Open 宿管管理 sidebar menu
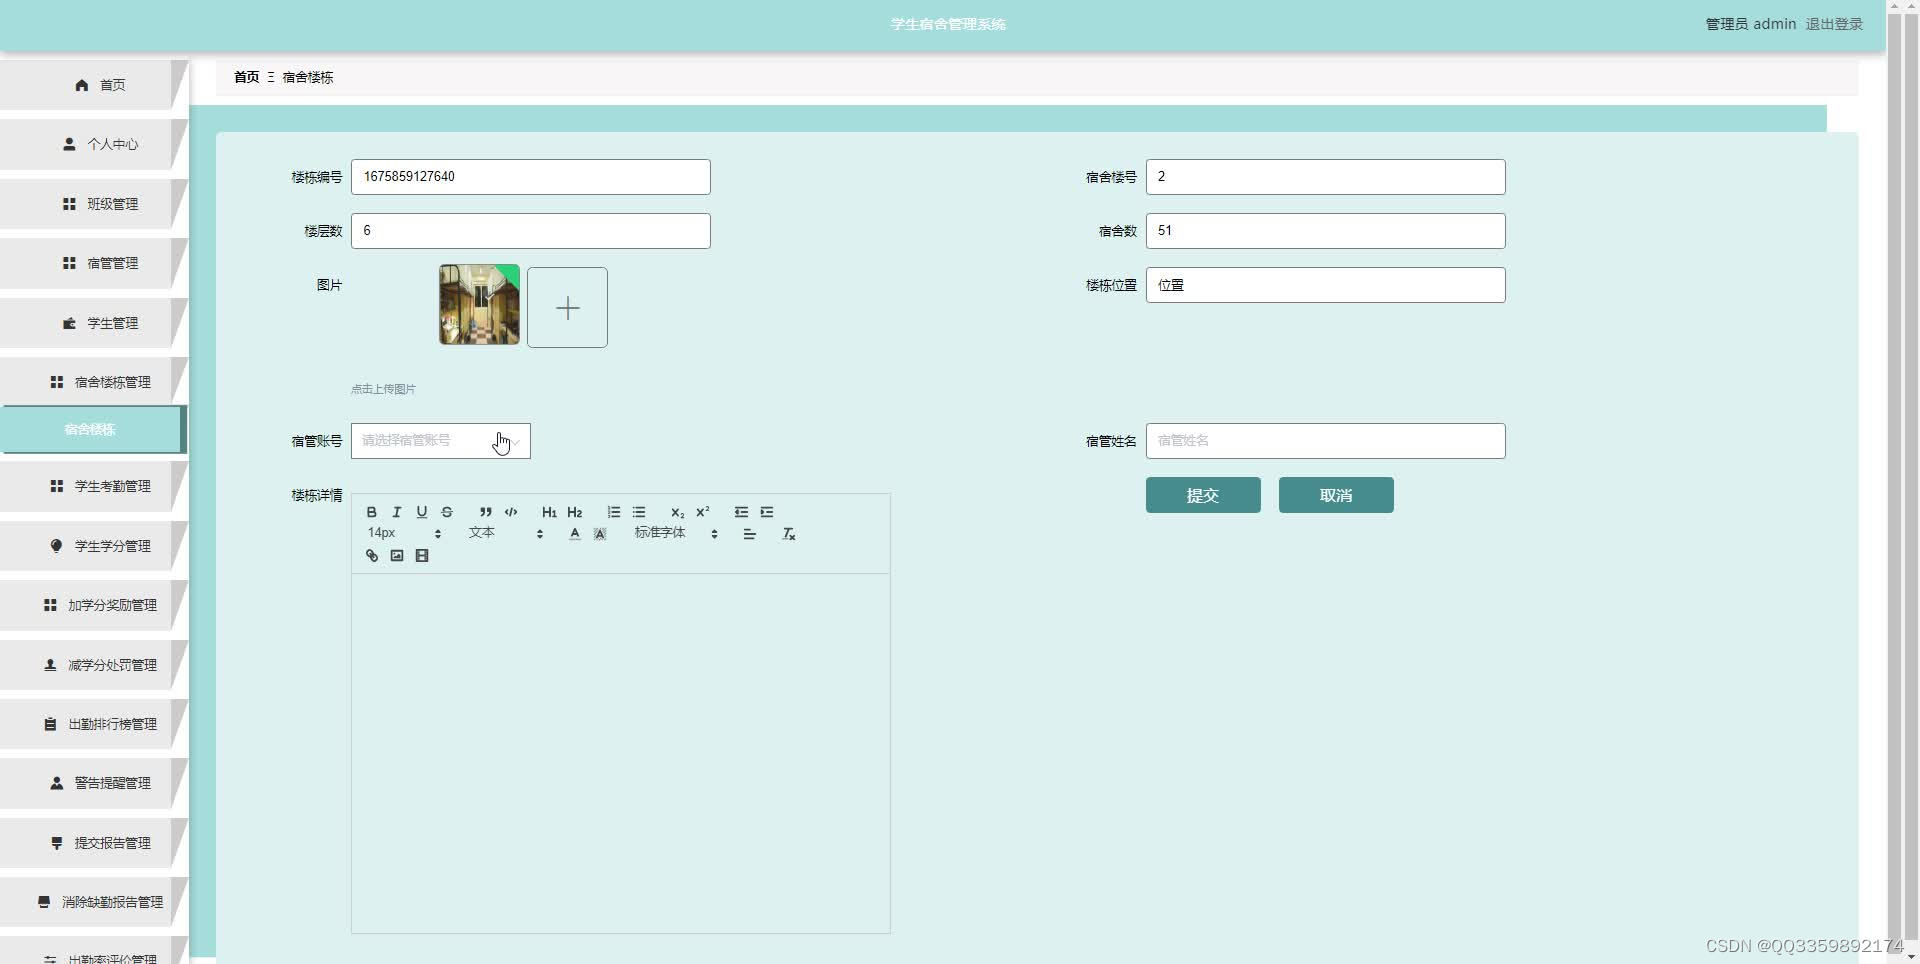The height and width of the screenshot is (964, 1920). click(93, 263)
